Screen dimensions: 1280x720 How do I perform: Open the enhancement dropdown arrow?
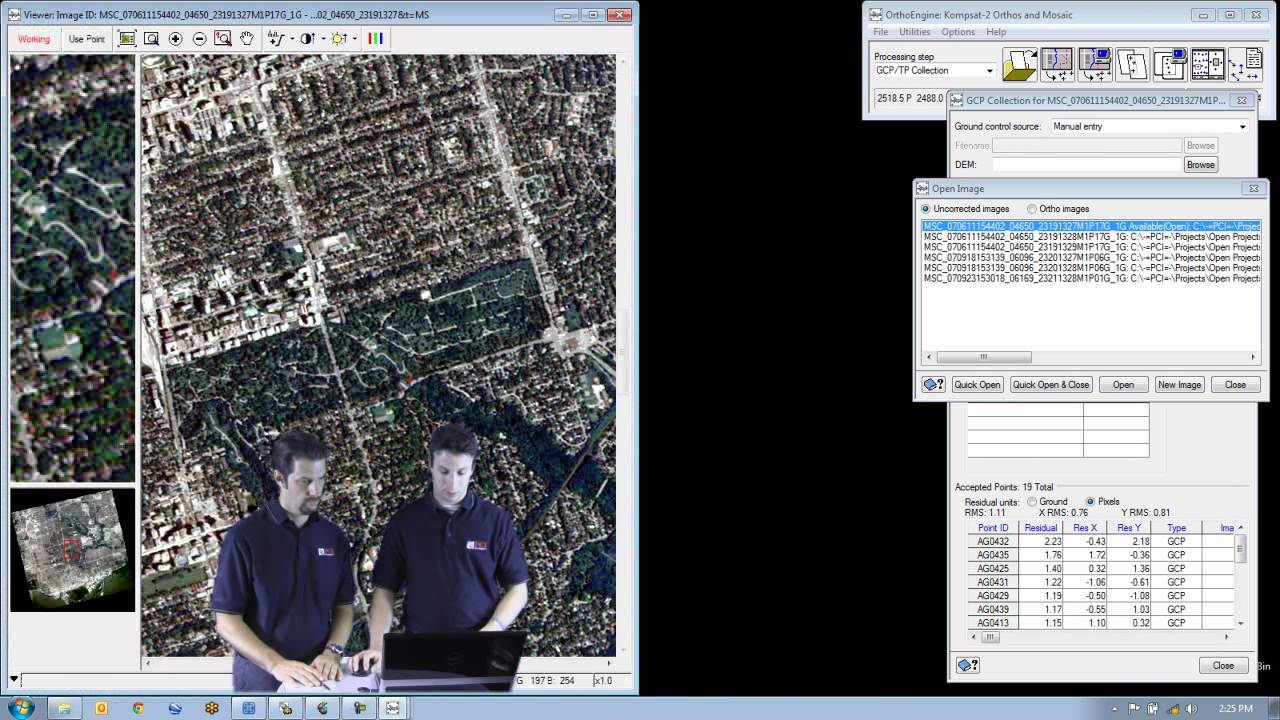(x=292, y=39)
